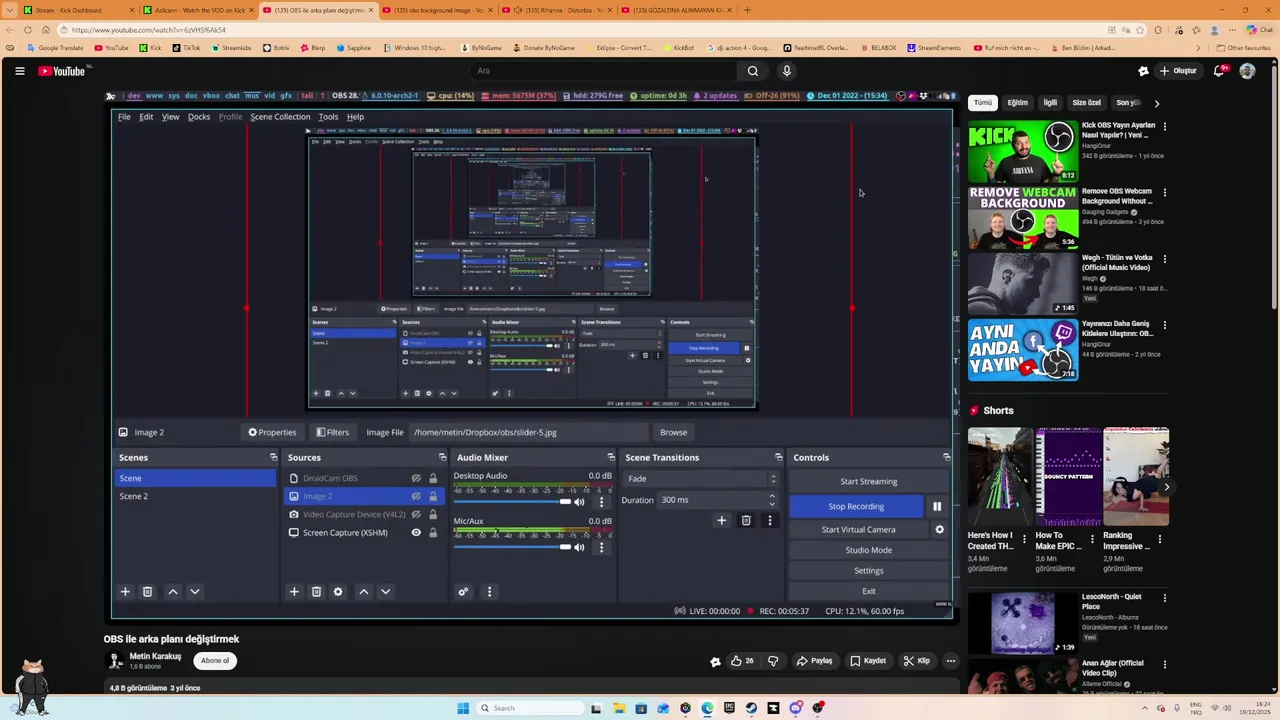Adjust the Duration 300 ms stepper
This screenshot has width=1280, height=720.
(x=771, y=500)
